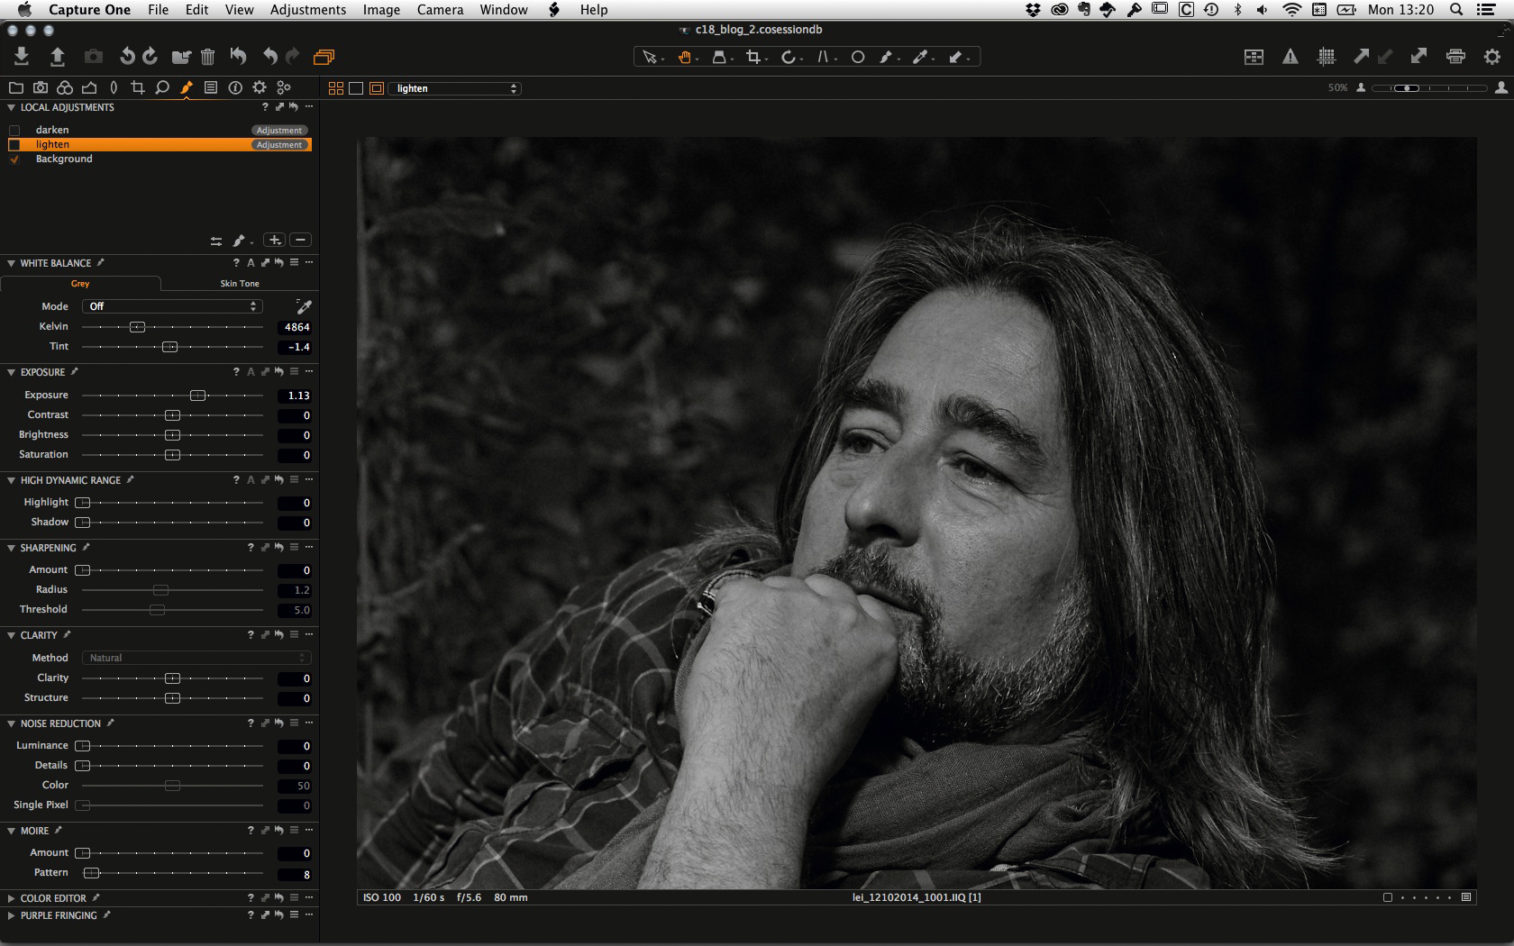
Task: Open the white balance Mode dropdown
Action: pyautogui.click(x=171, y=306)
